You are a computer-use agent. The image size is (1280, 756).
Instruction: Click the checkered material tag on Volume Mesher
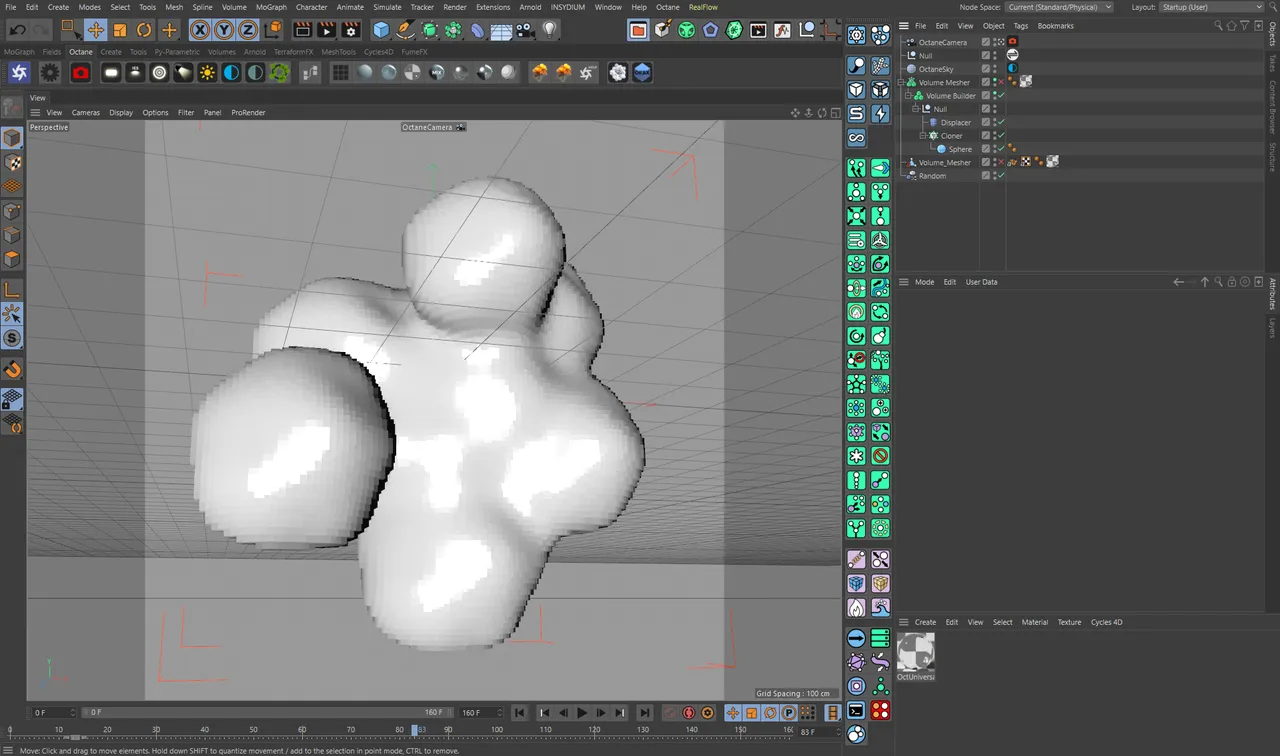click(x=1026, y=82)
